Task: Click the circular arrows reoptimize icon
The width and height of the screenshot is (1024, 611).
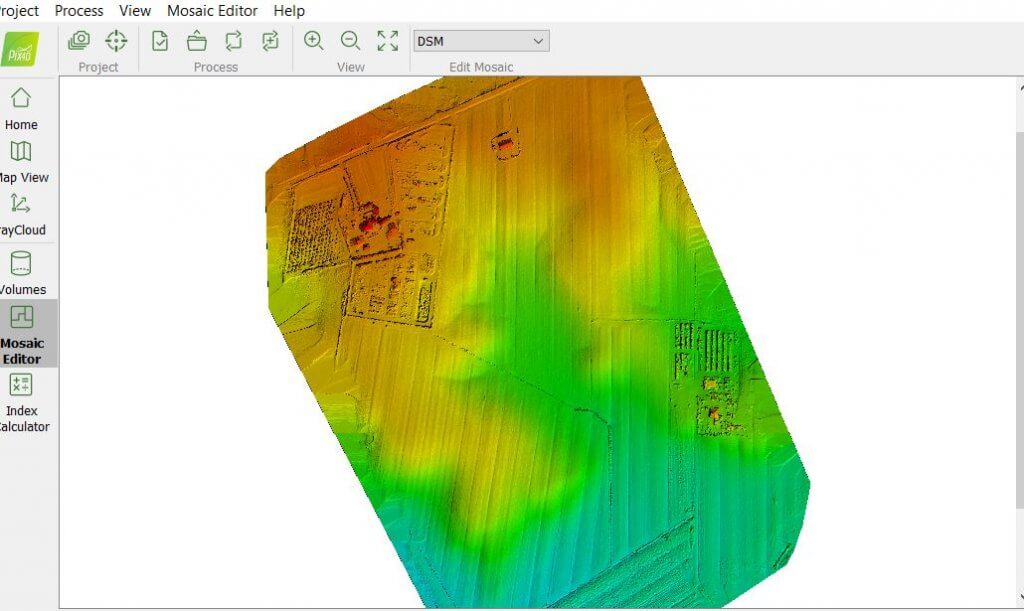Action: pos(234,41)
